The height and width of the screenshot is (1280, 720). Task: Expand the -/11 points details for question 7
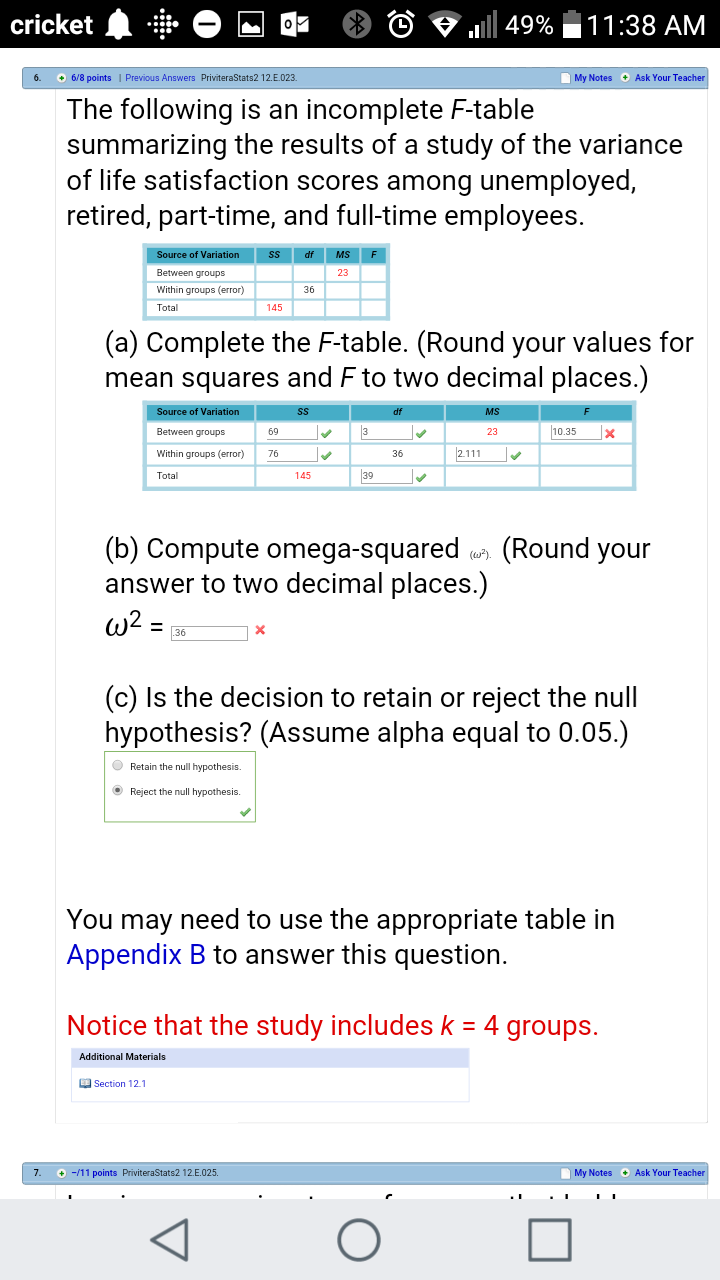click(x=62, y=1172)
